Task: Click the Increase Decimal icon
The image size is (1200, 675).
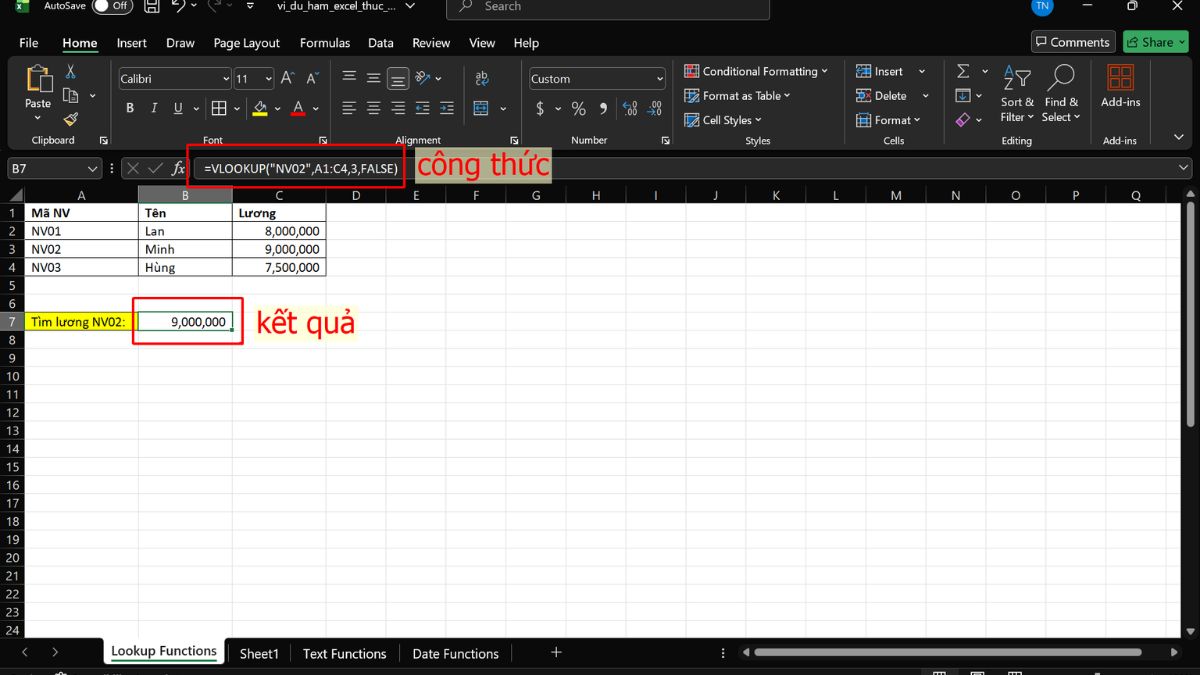Action: 631,108
